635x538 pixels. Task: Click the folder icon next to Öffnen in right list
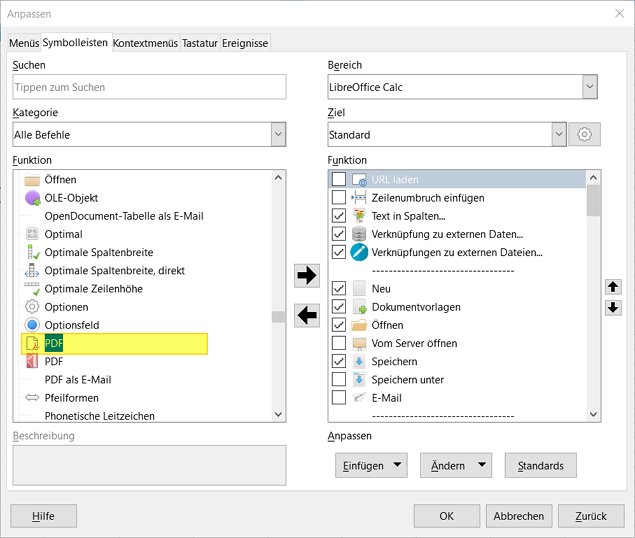pyautogui.click(x=359, y=325)
